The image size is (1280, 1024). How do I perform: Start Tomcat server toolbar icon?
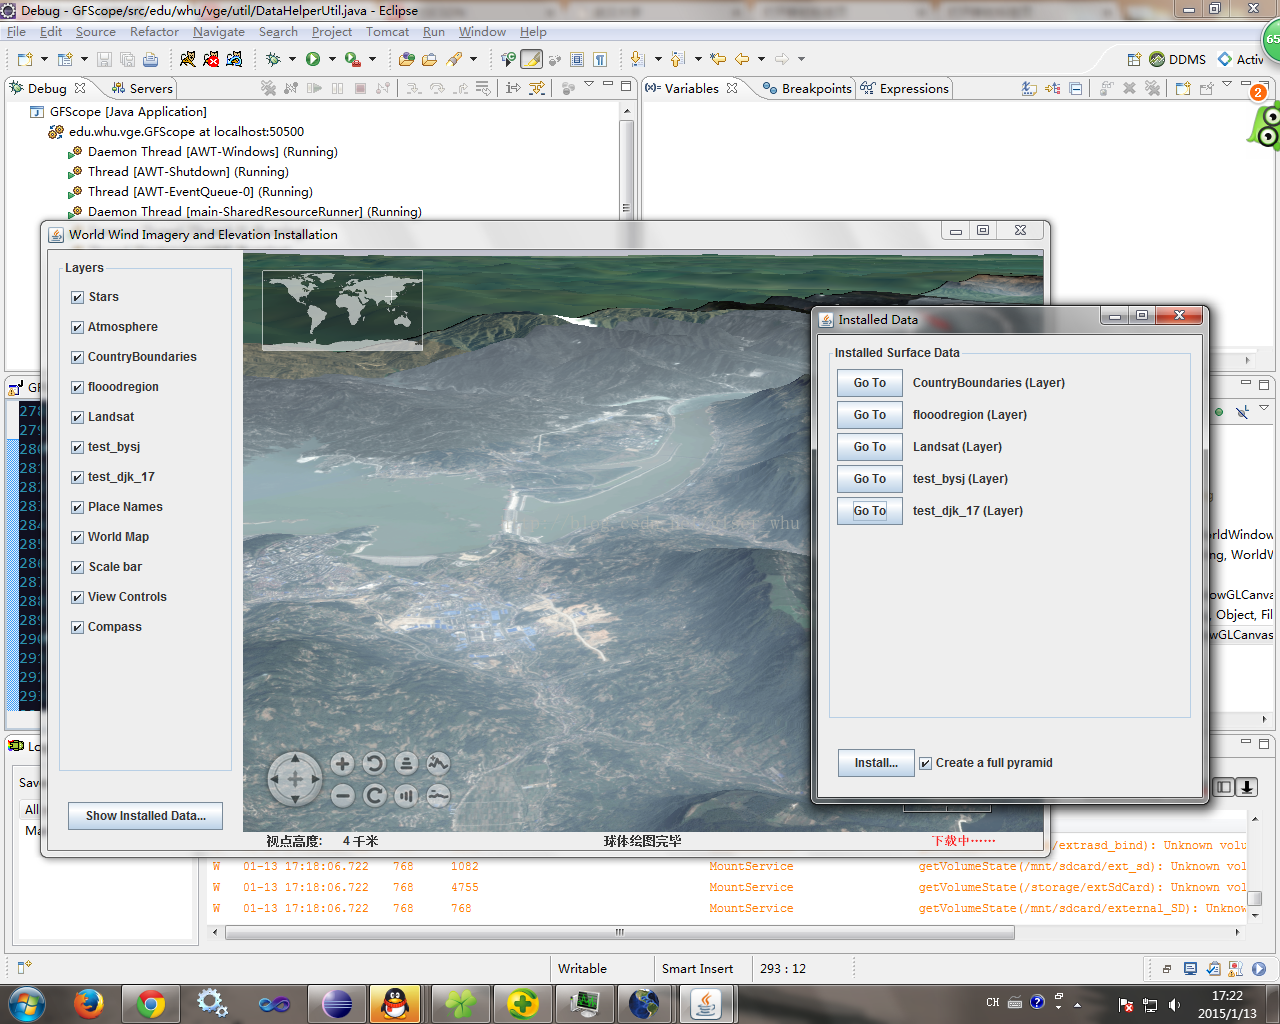(x=188, y=59)
